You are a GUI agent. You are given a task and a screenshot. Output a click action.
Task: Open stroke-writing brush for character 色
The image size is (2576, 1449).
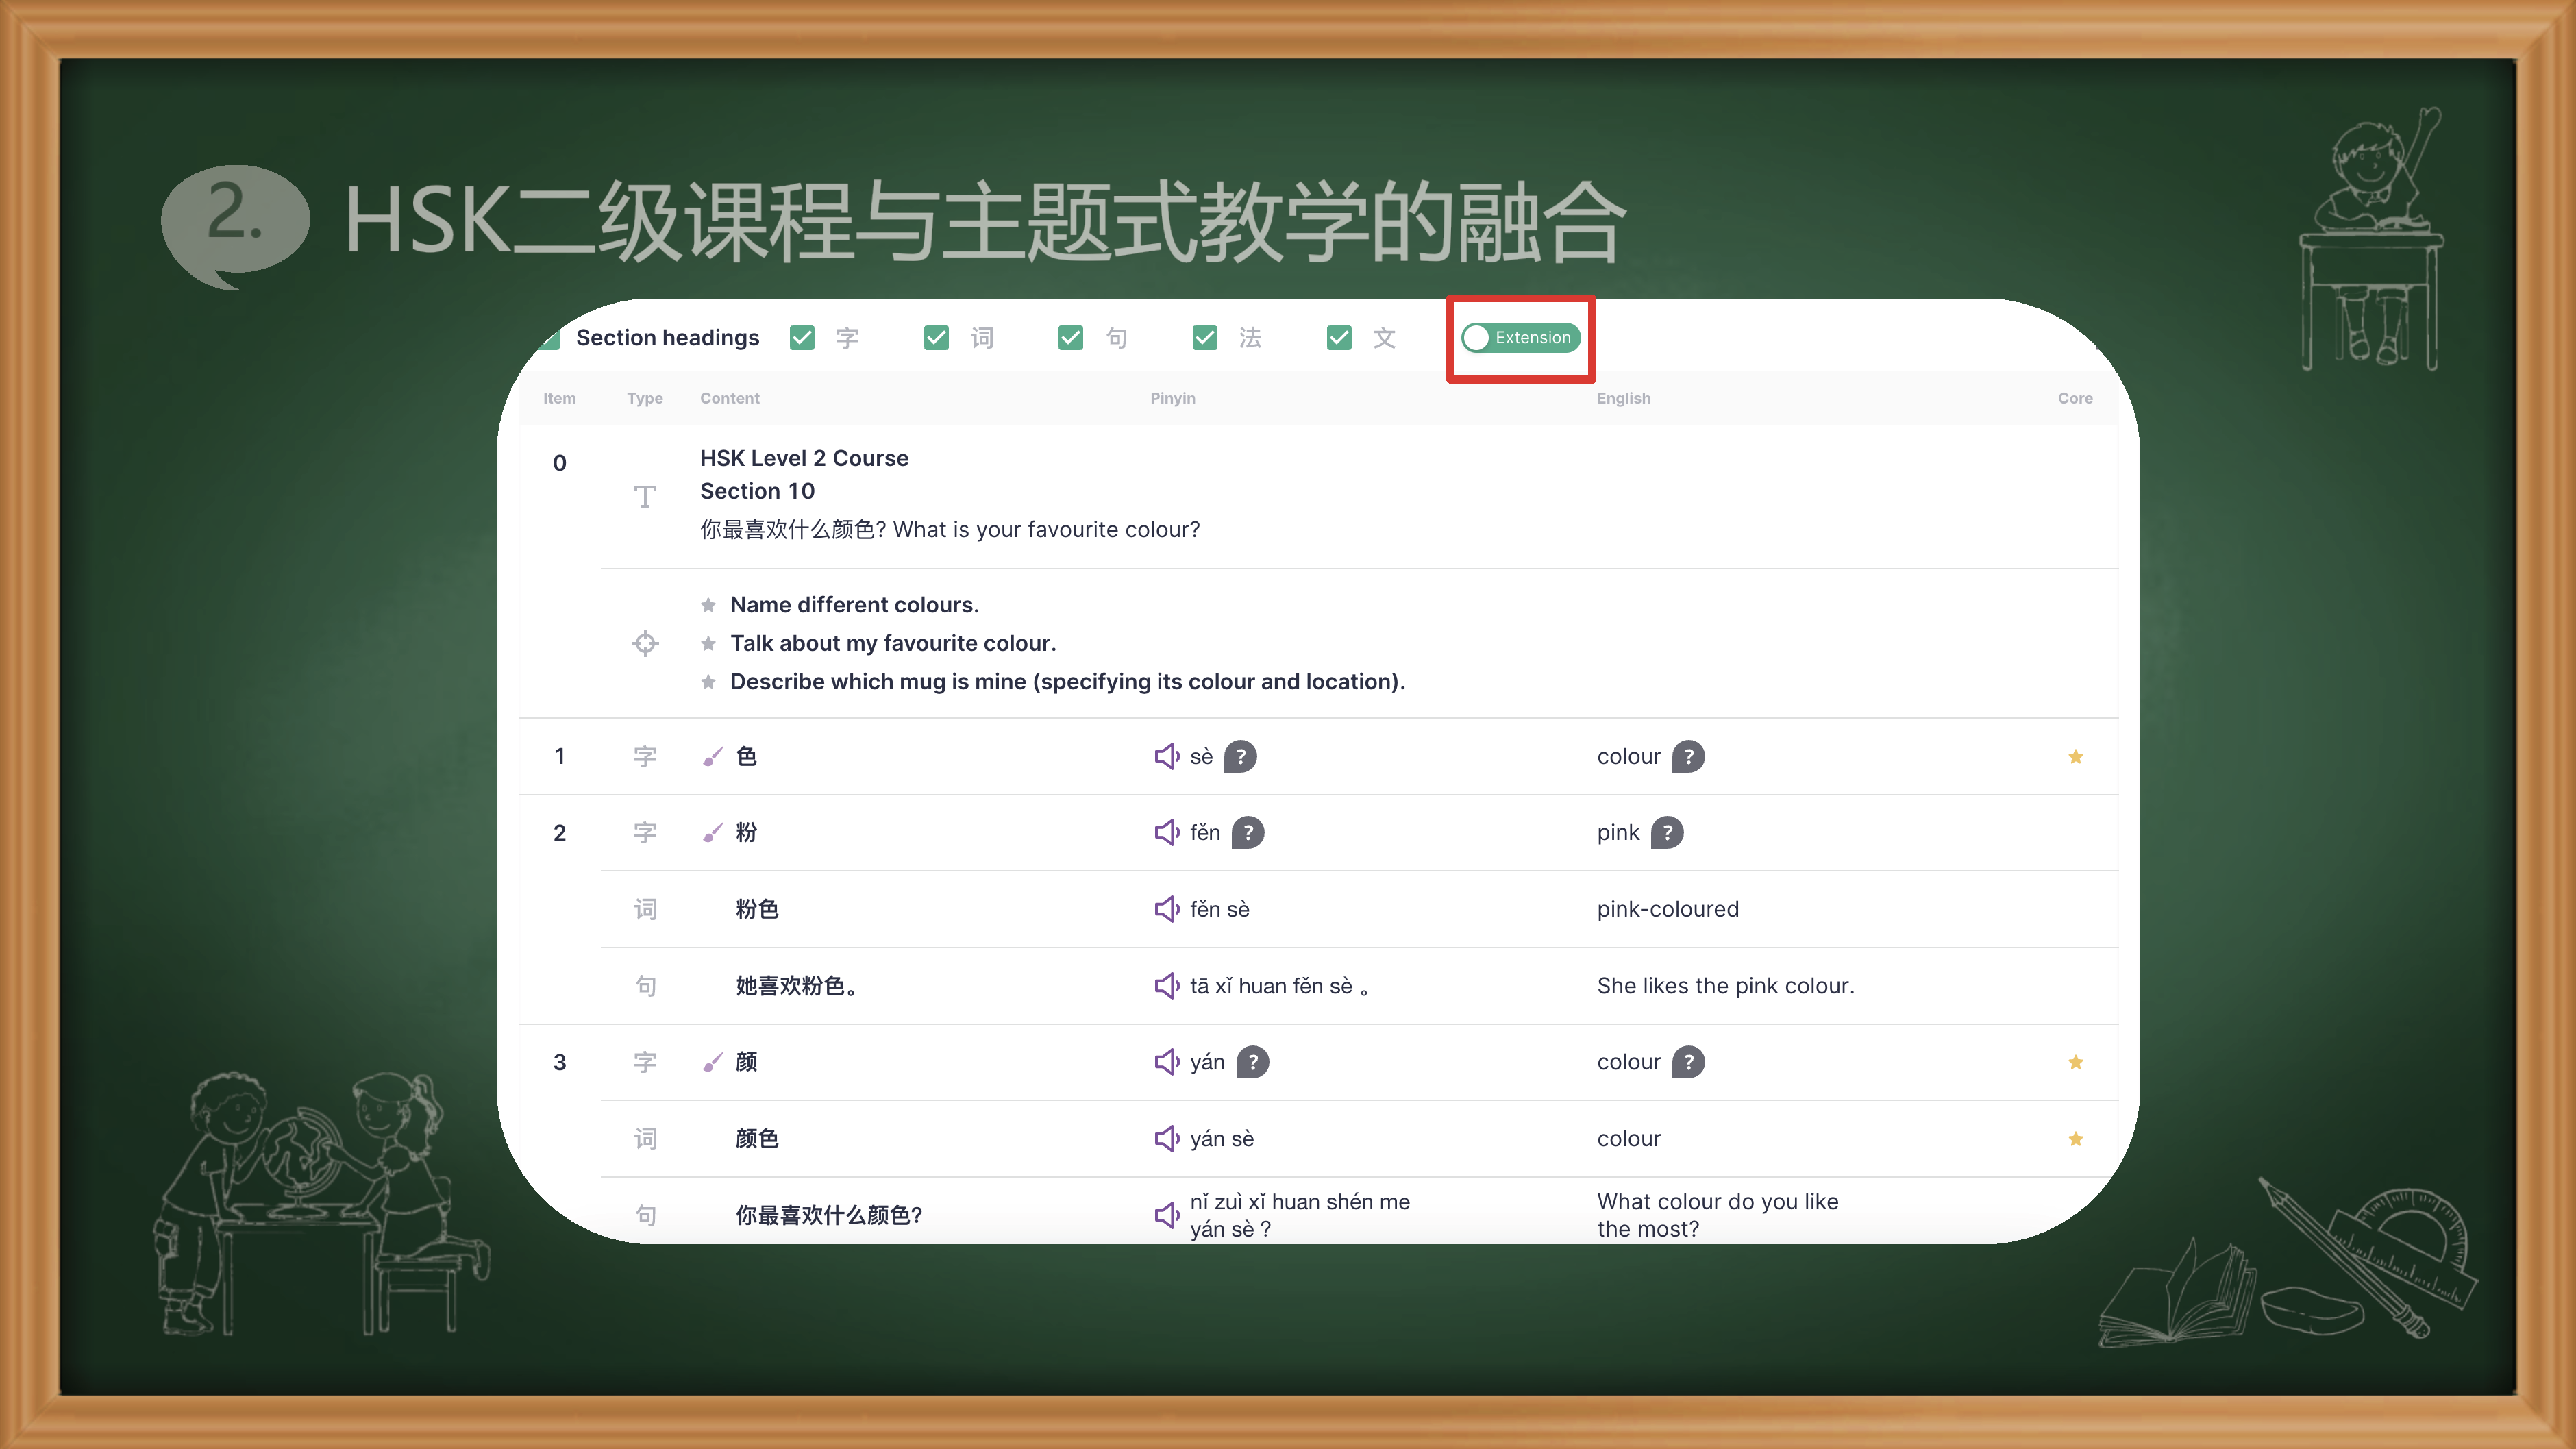[712, 757]
